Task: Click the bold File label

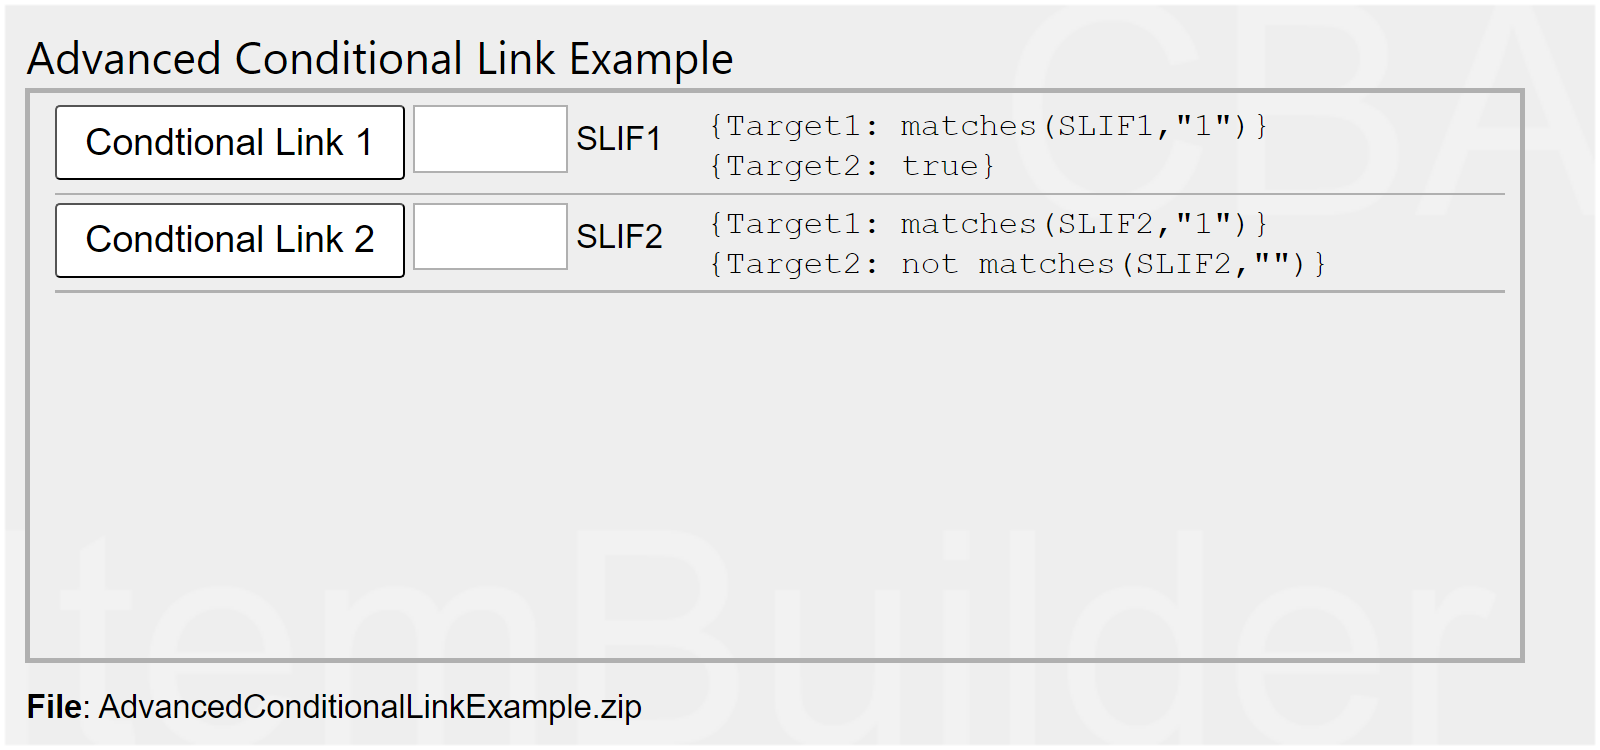Action: [55, 707]
